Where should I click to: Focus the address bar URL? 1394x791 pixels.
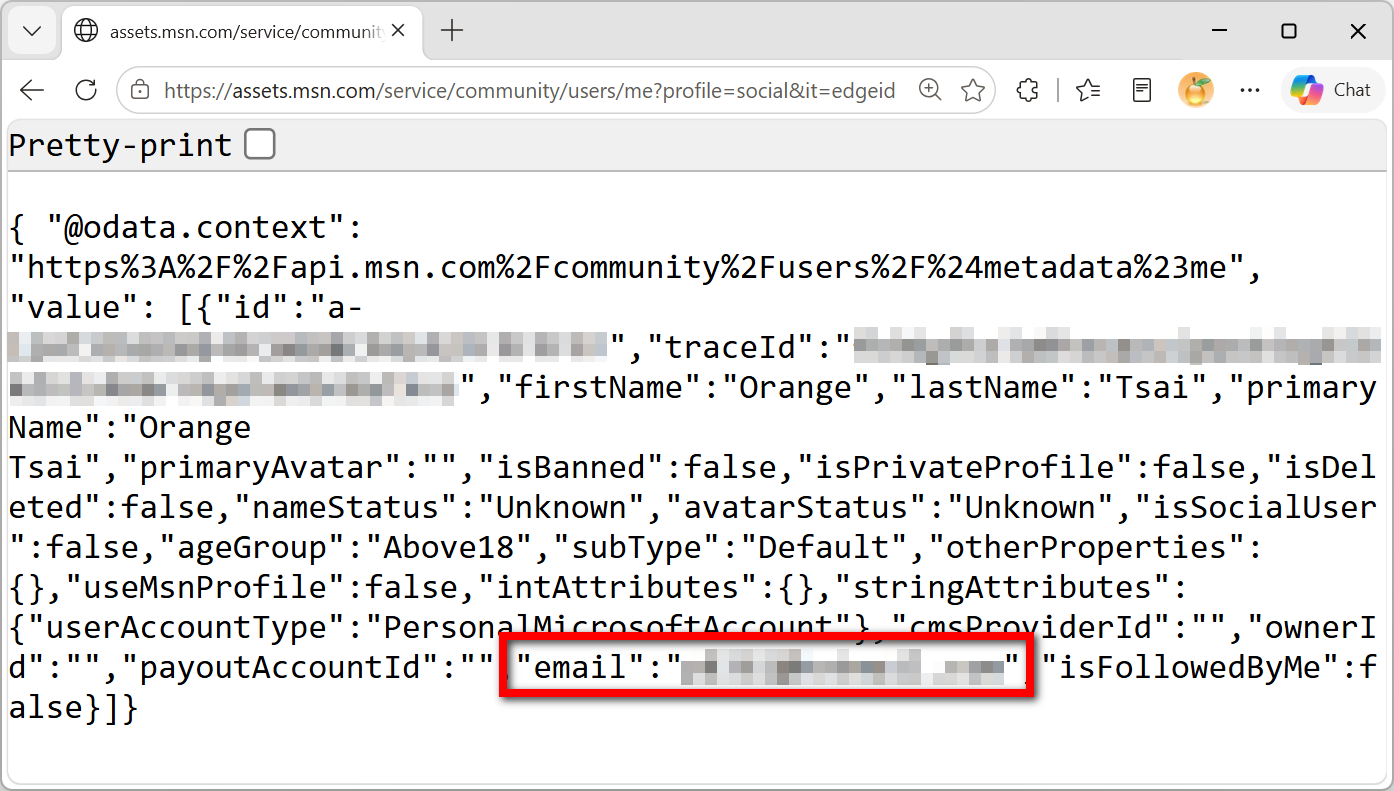[530, 90]
